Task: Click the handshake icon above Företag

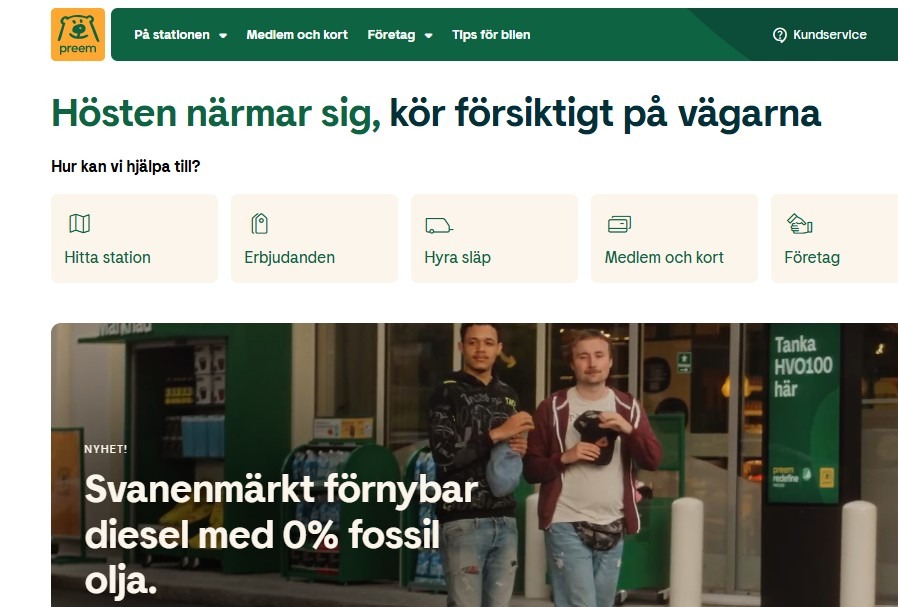Action: click(799, 223)
